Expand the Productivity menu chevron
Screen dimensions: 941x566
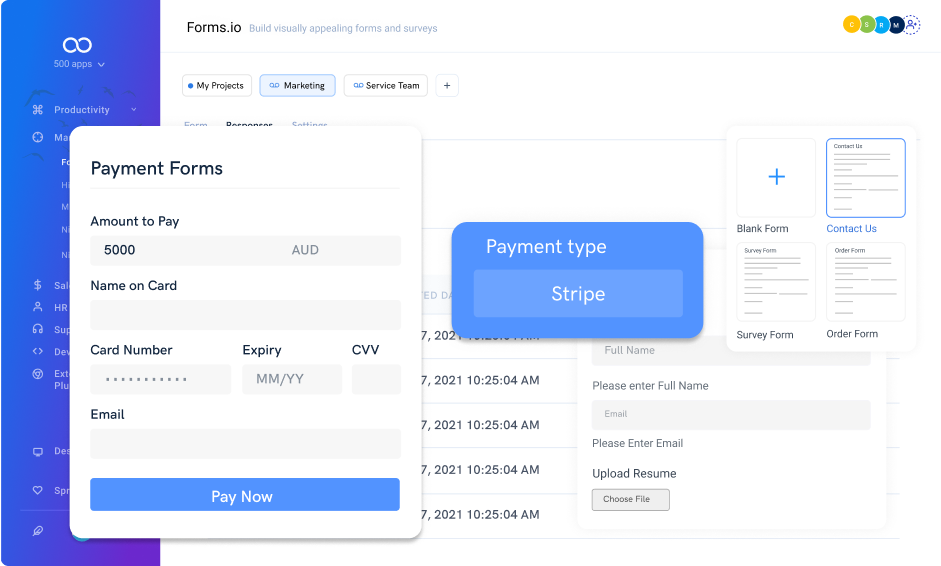pos(133,110)
